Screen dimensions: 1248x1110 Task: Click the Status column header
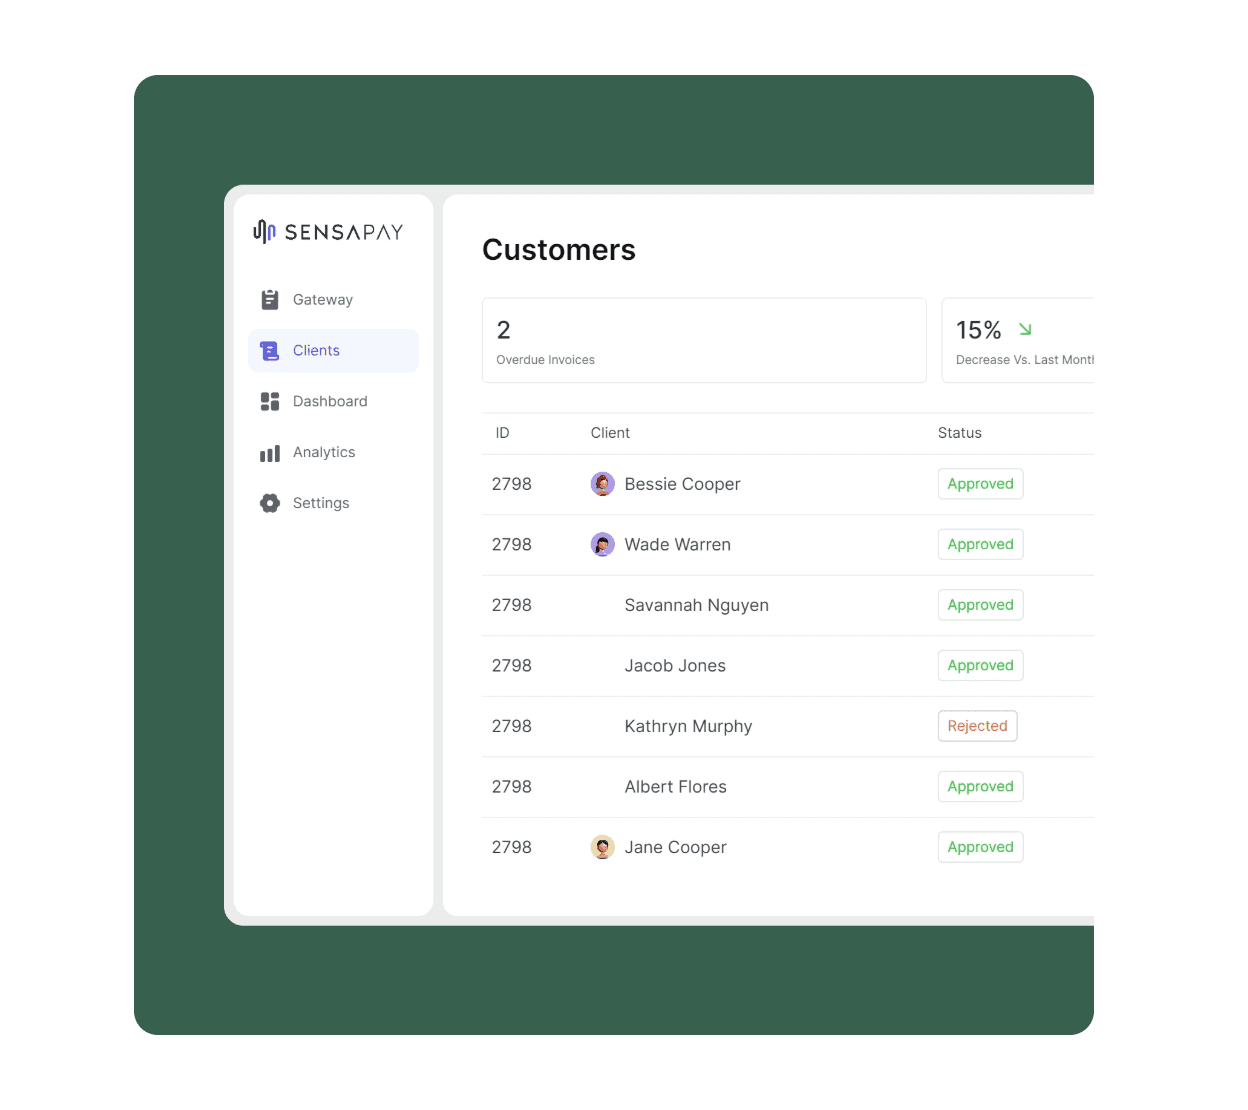(x=959, y=433)
